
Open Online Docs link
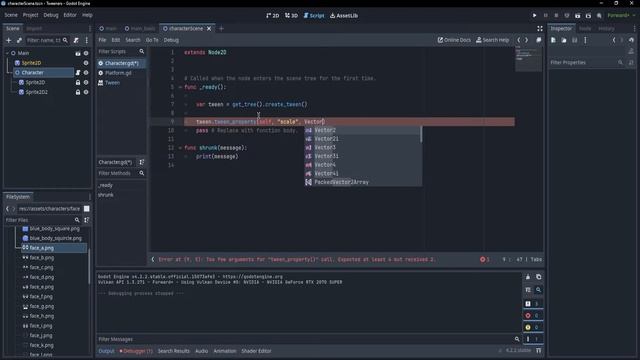pyautogui.click(x=454, y=40)
